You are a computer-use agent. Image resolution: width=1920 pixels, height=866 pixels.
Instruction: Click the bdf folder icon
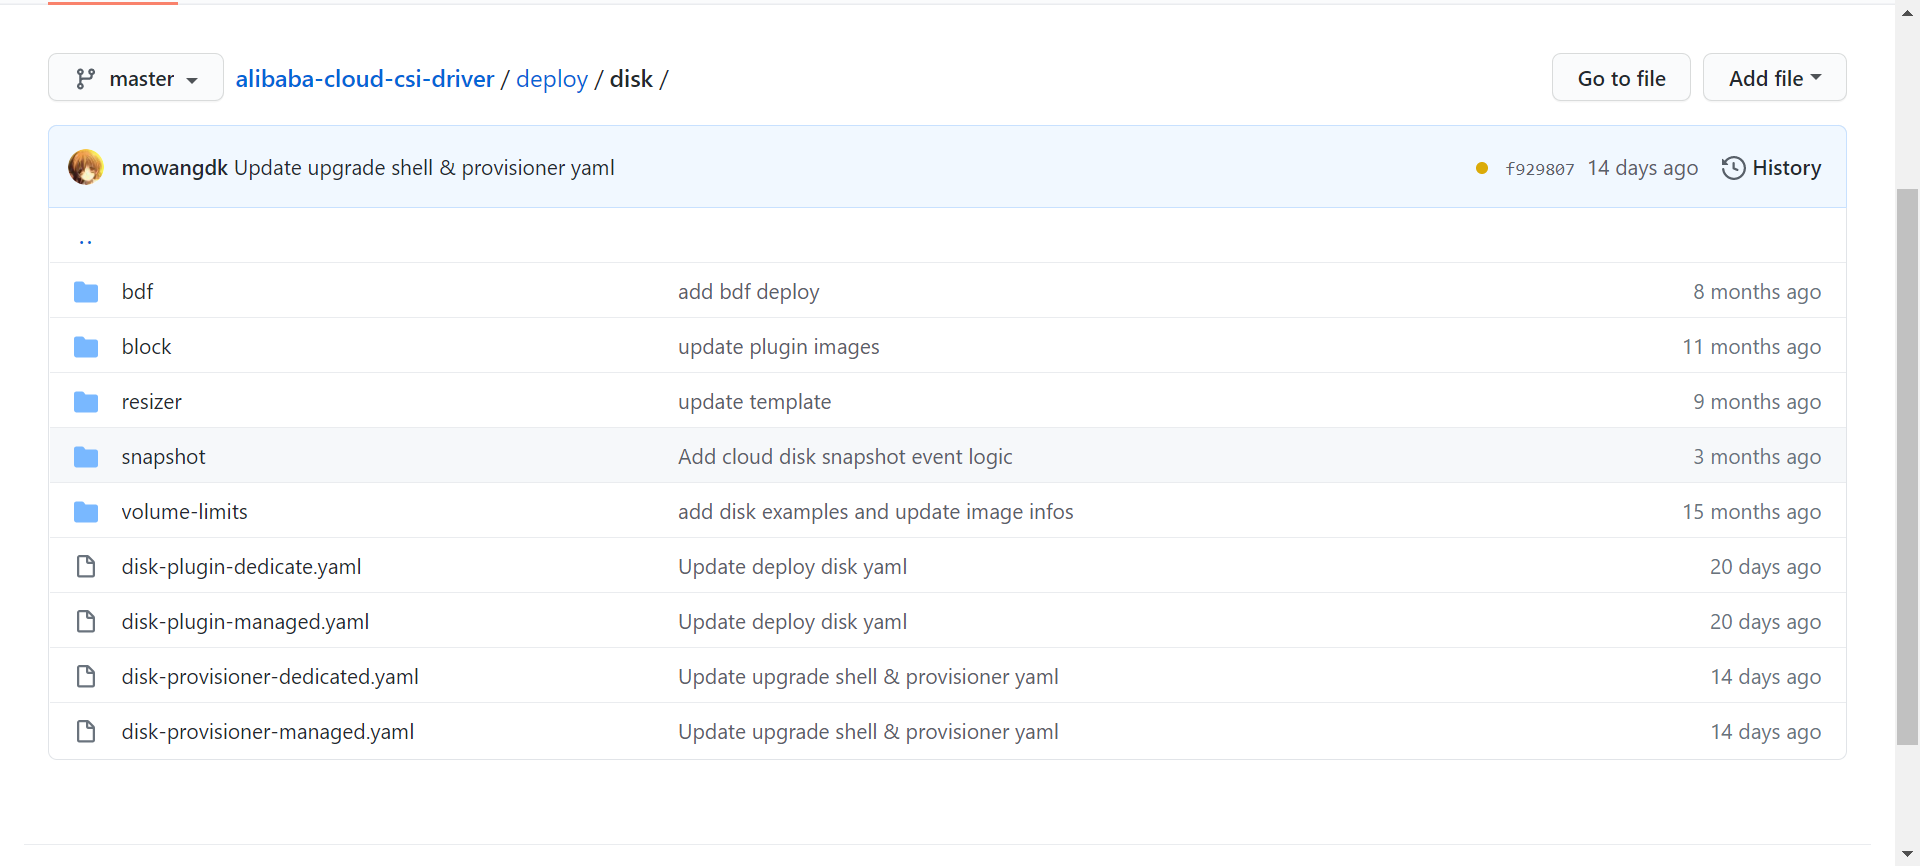pyautogui.click(x=86, y=292)
